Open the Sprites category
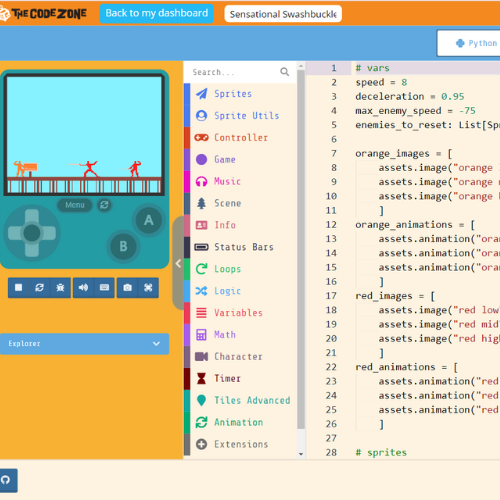 (x=240, y=94)
